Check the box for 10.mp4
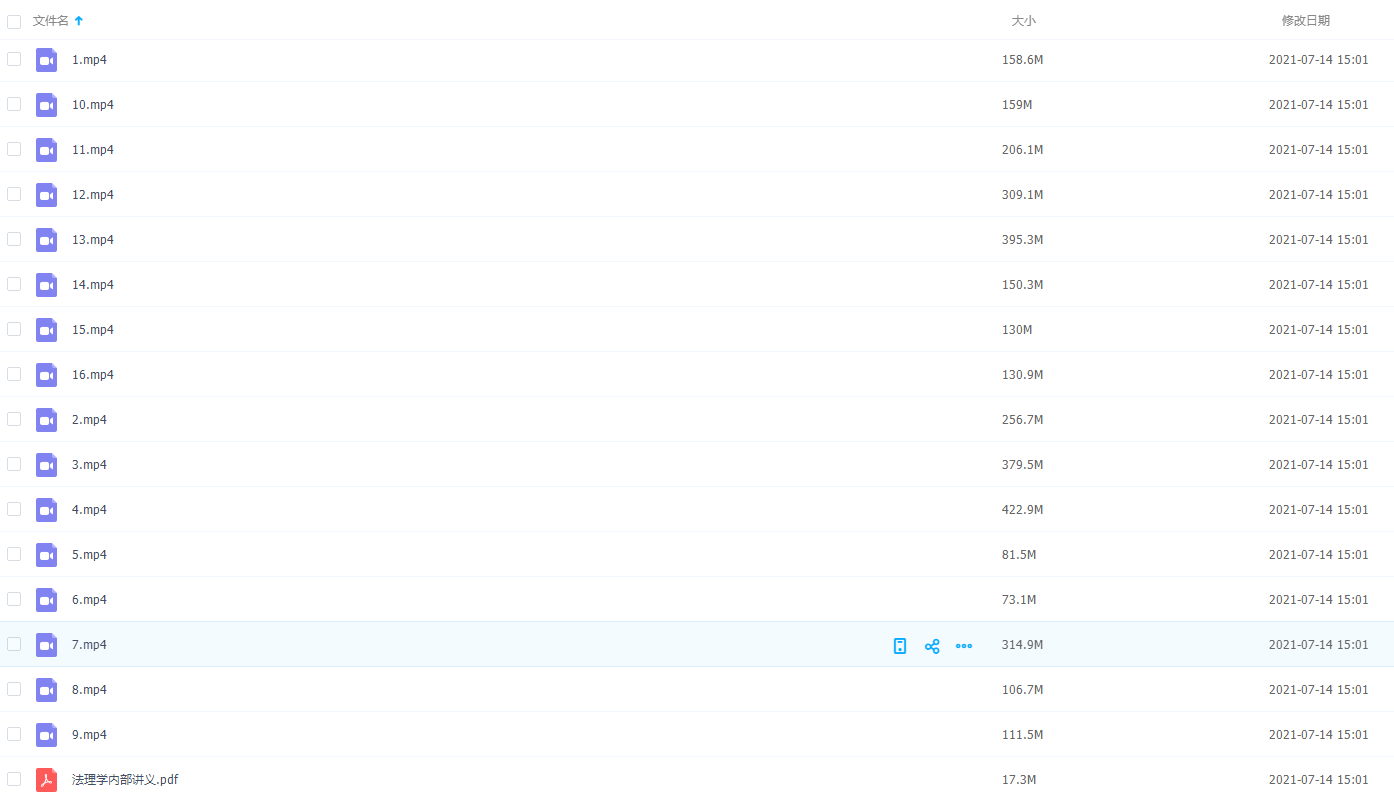This screenshot has width=1394, height=796. (14, 104)
